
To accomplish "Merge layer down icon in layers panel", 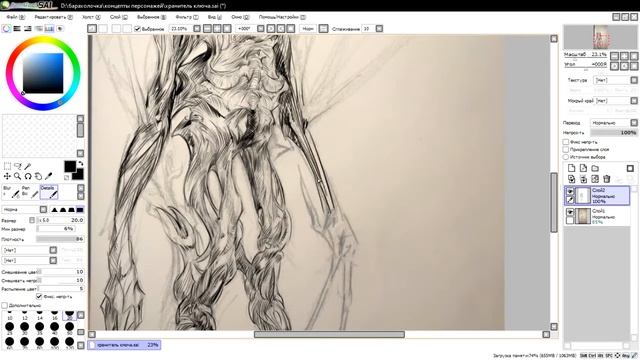I will click(x=583, y=179).
